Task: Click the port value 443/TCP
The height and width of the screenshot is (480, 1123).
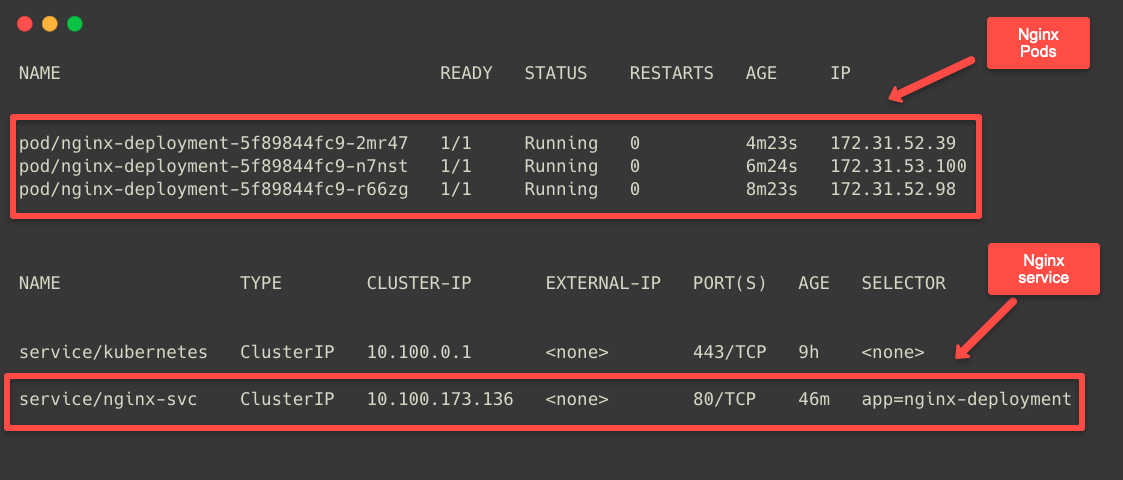Action: coord(730,352)
